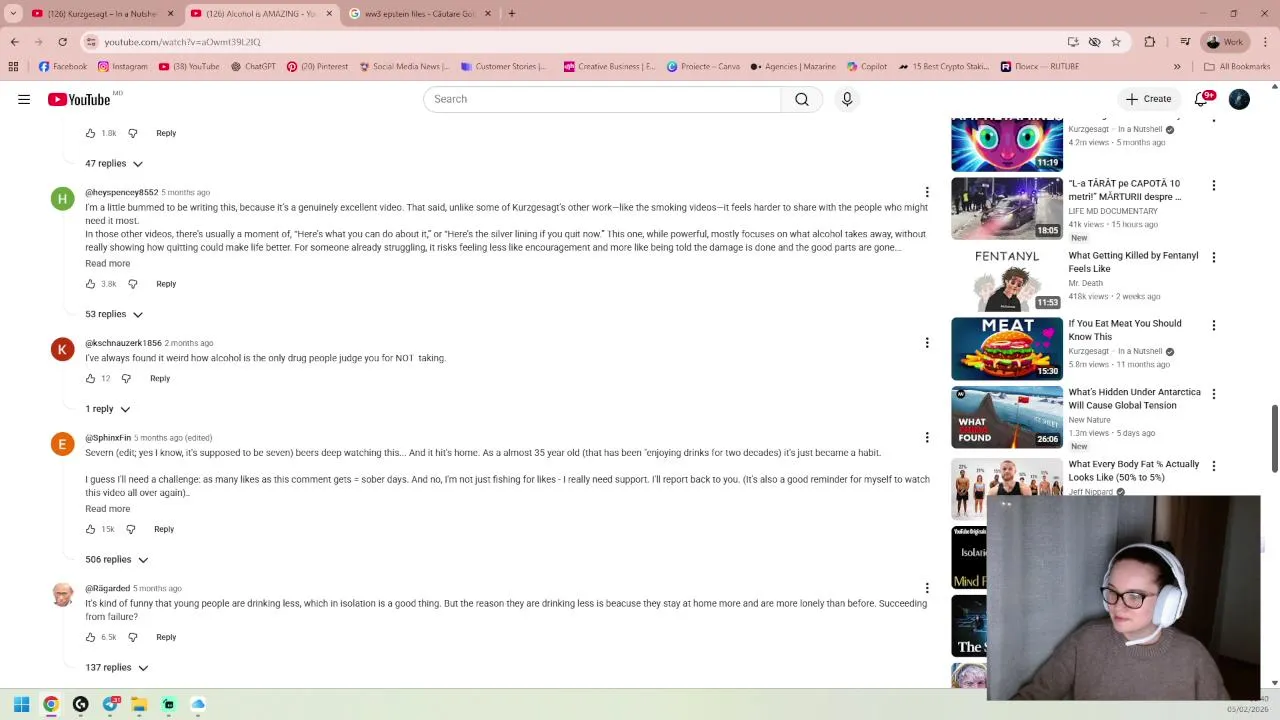Click the Create button
1280x720 pixels.
coord(1148,99)
